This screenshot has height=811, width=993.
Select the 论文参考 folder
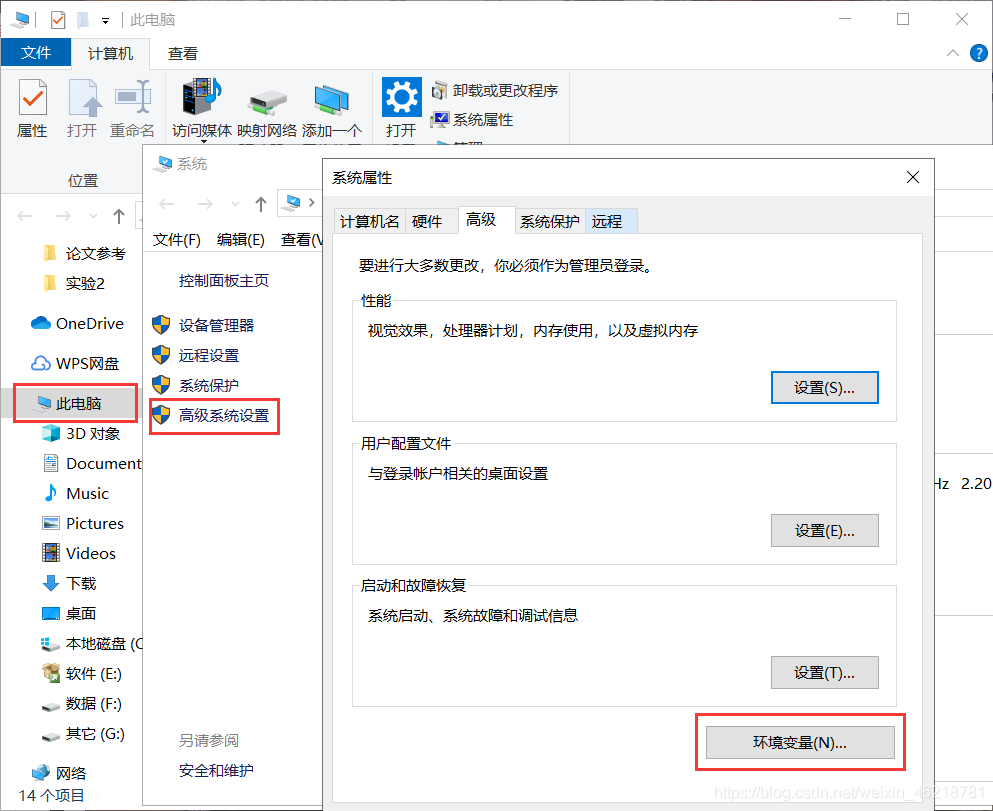[85, 253]
